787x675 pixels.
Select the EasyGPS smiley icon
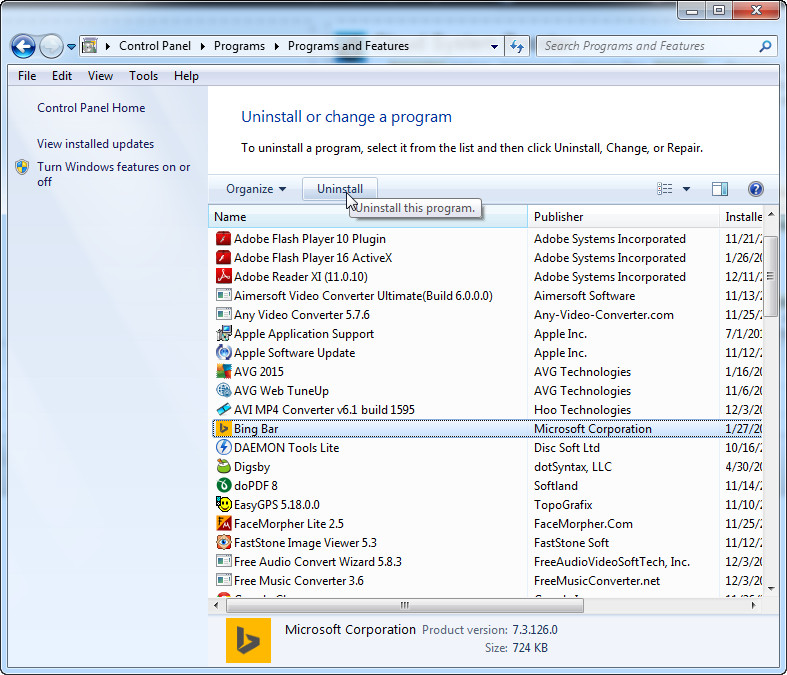pyautogui.click(x=223, y=504)
